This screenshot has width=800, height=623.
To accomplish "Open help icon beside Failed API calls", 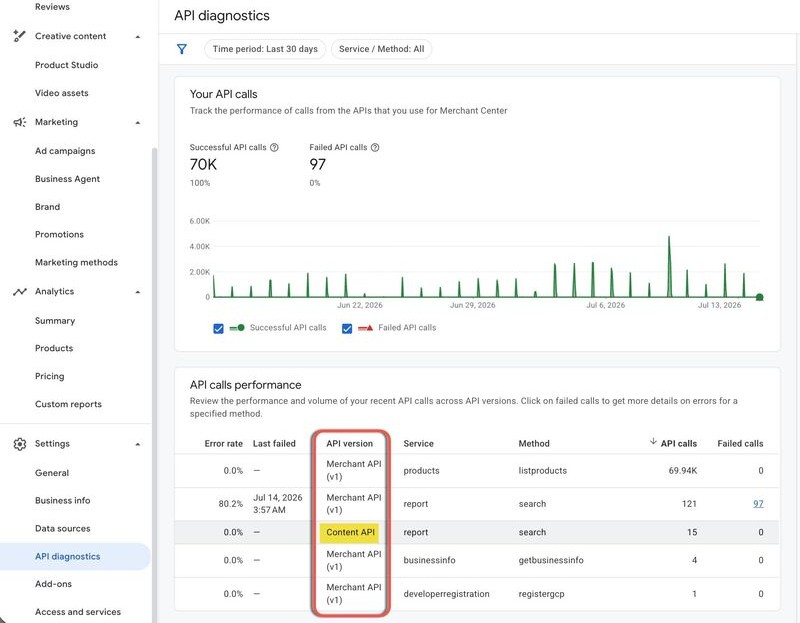I will click(x=375, y=147).
